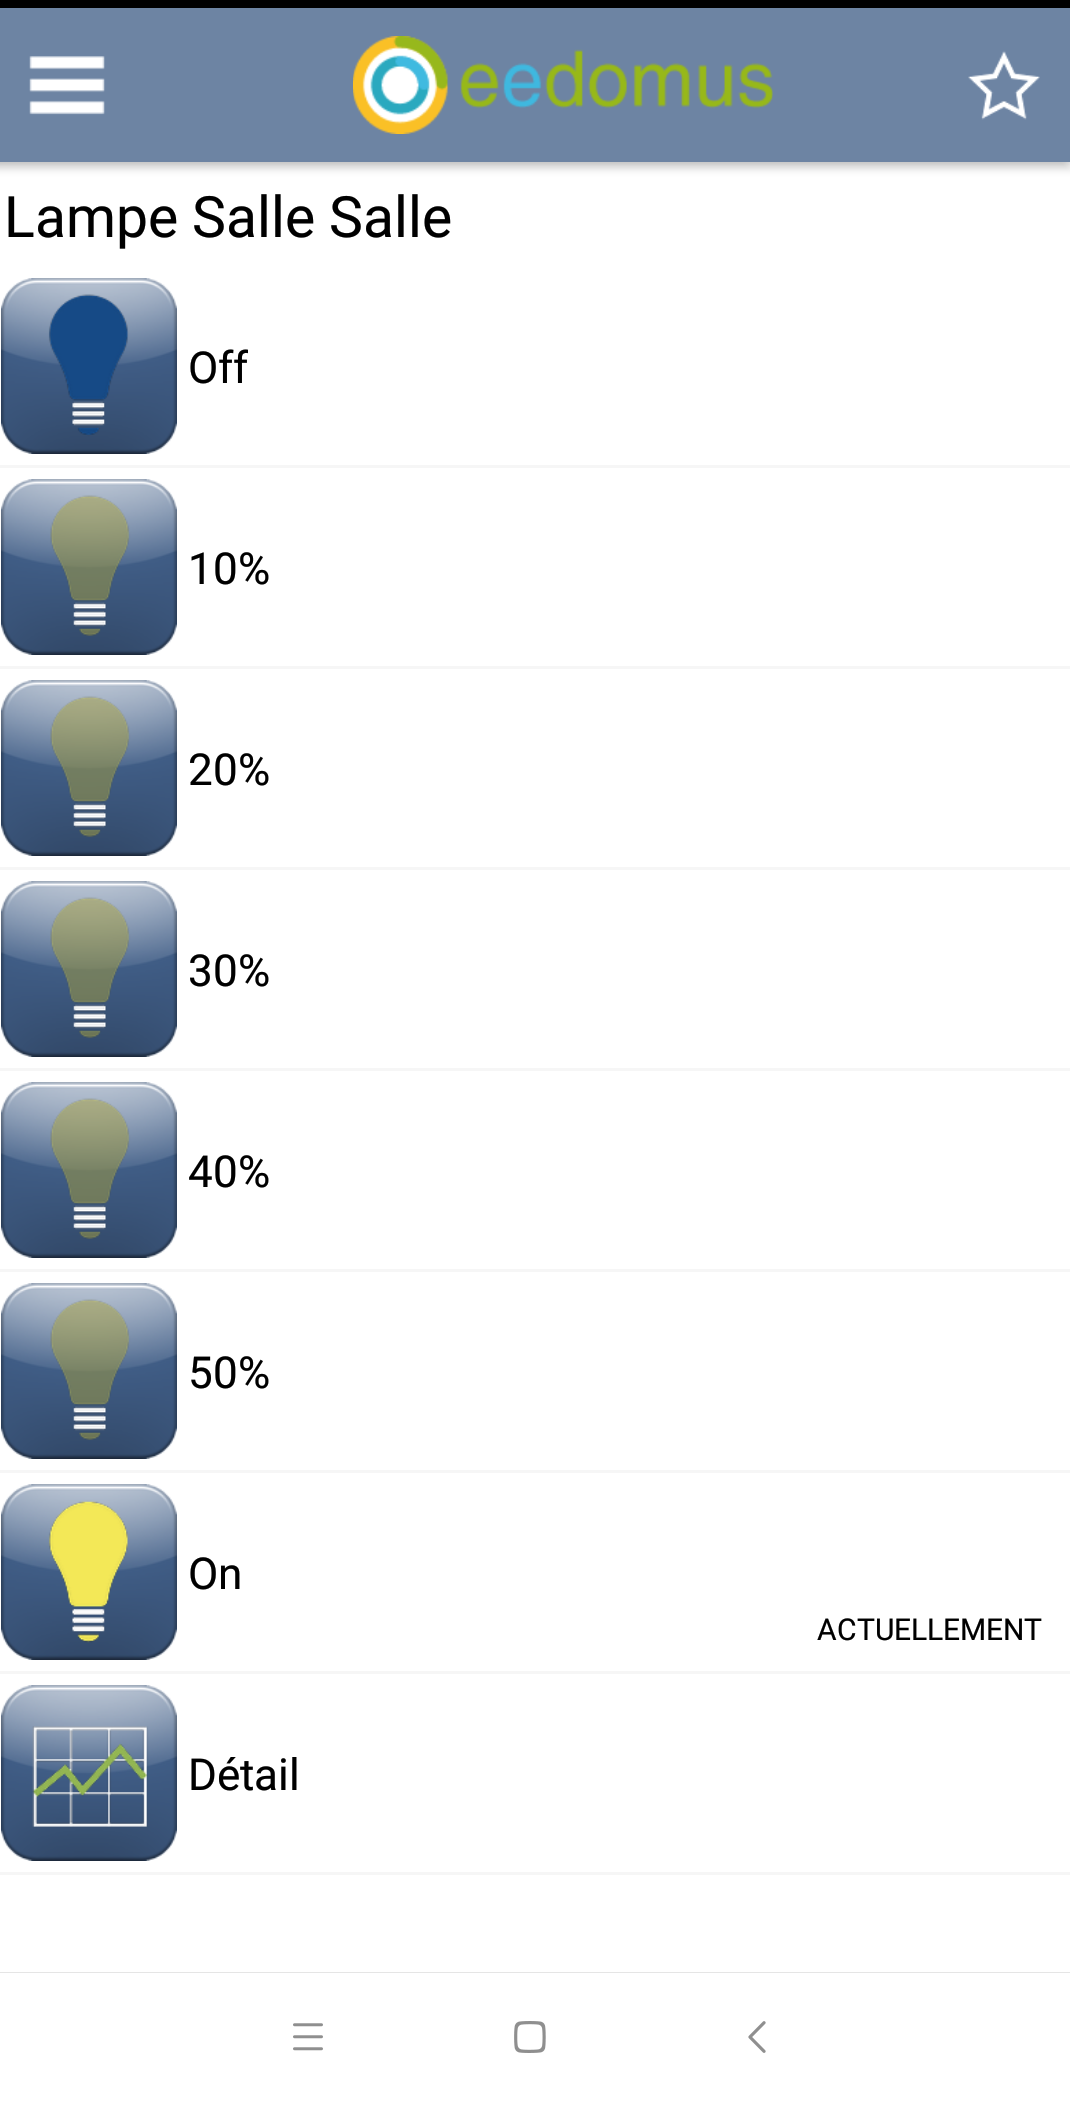Image resolution: width=1070 pixels, height=2102 pixels.
Task: Open Détail view for the lamp
Action: pyautogui.click(x=535, y=1773)
